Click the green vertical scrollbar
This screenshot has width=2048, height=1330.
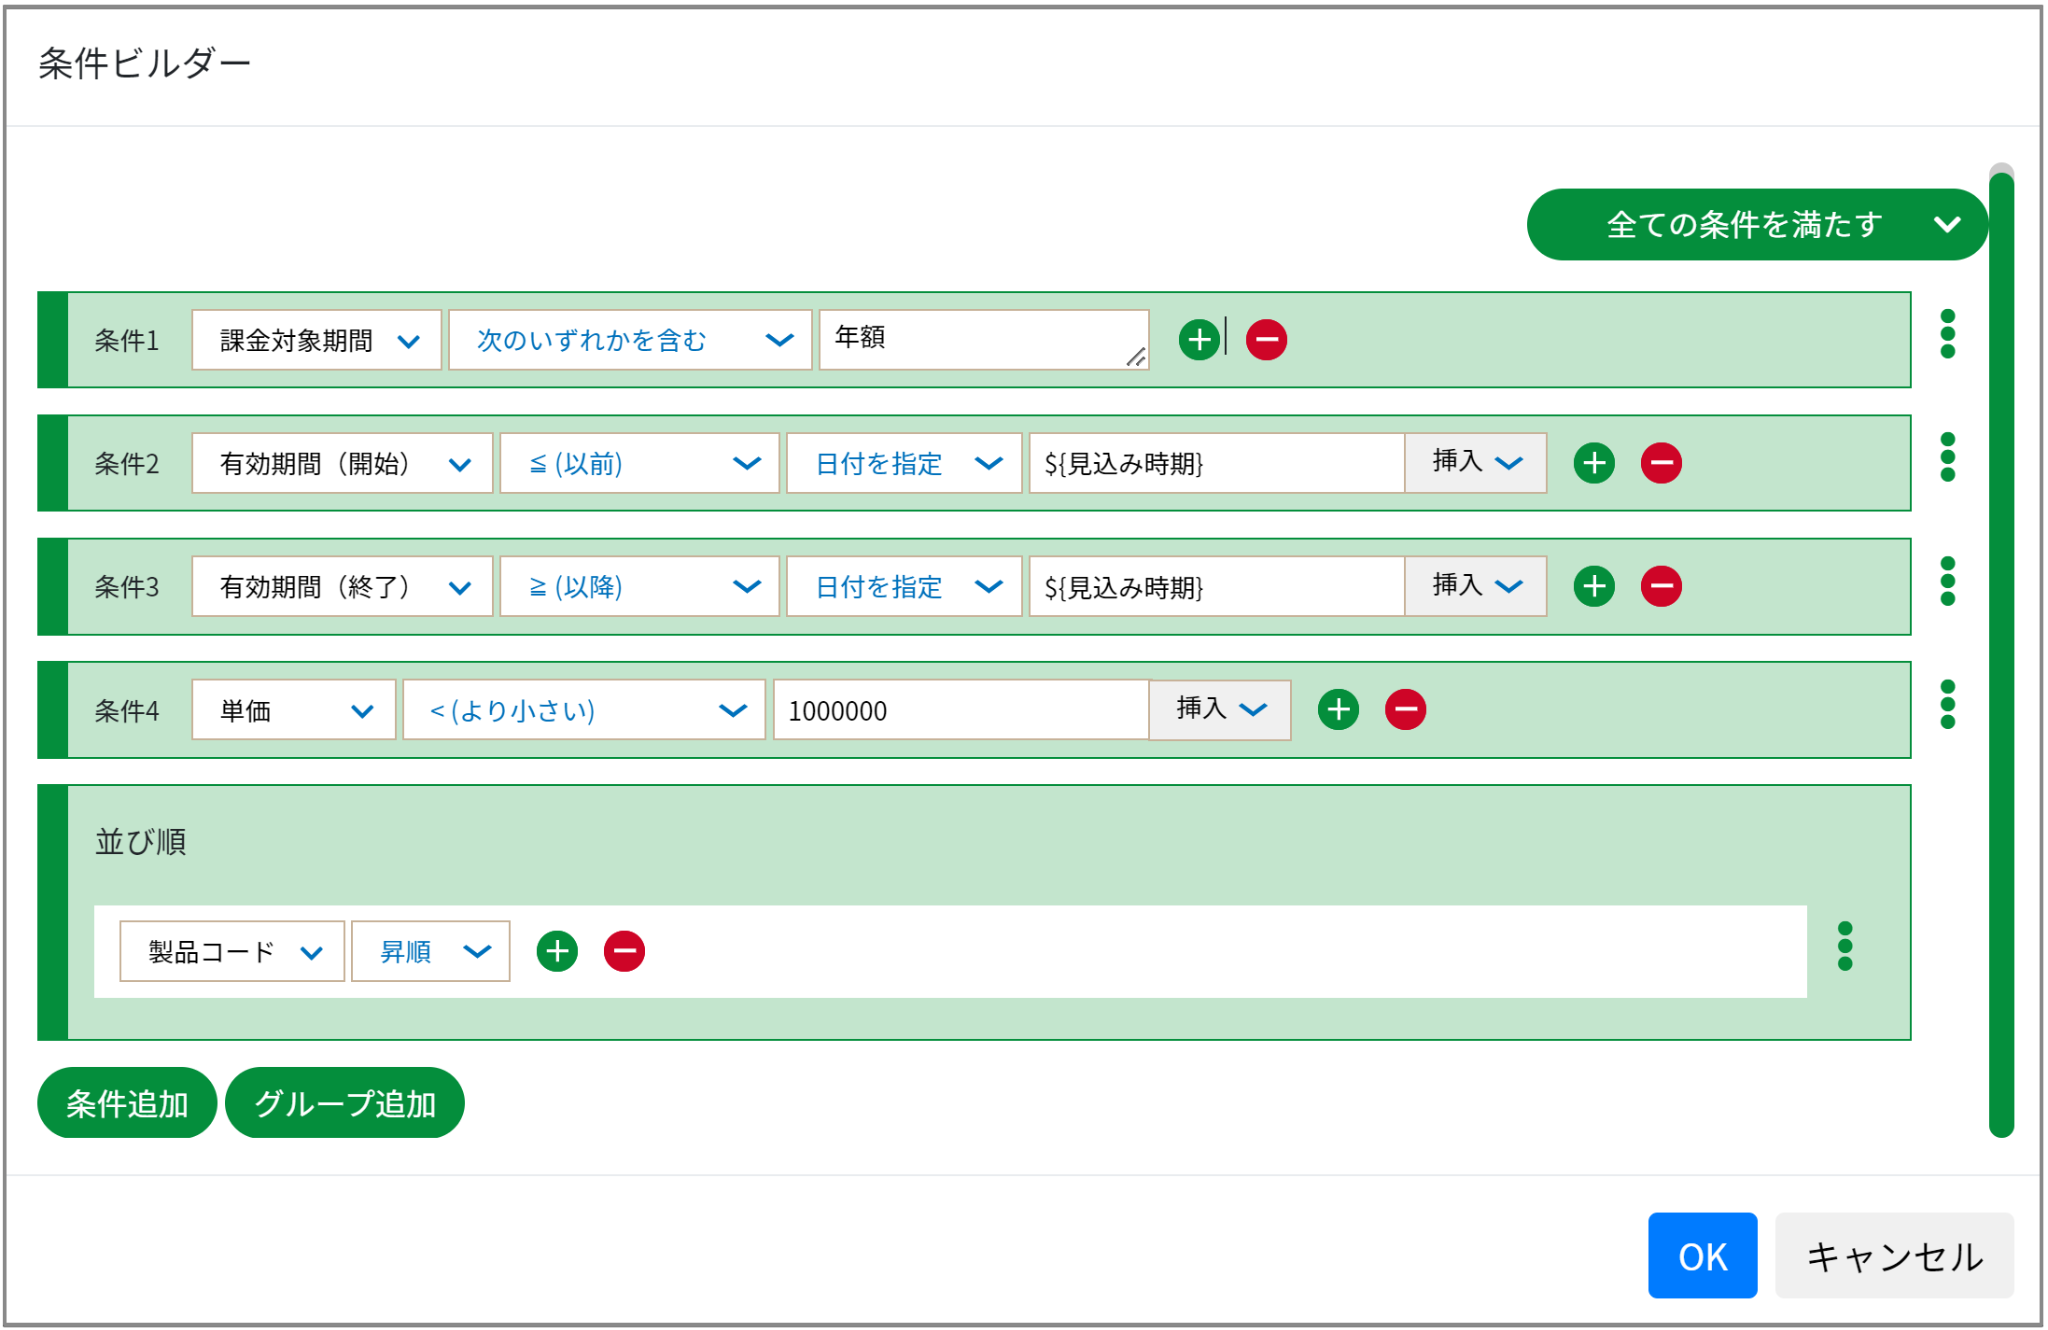2001,655
